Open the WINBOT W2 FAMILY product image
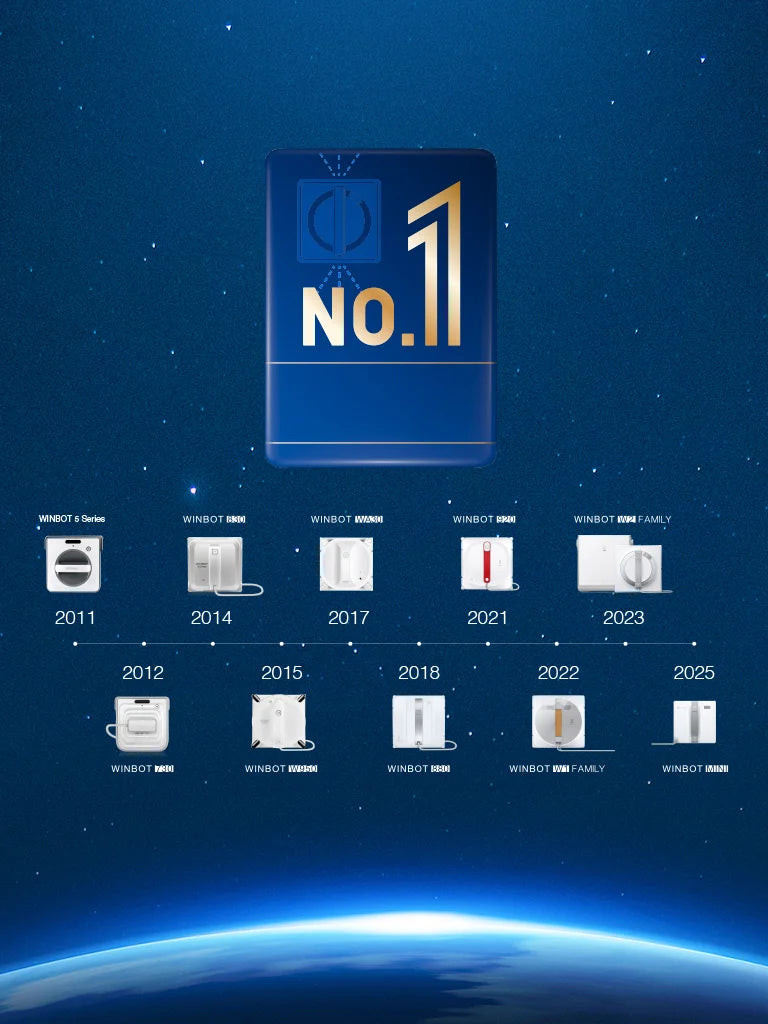This screenshot has height=1024, width=768. pos(620,564)
